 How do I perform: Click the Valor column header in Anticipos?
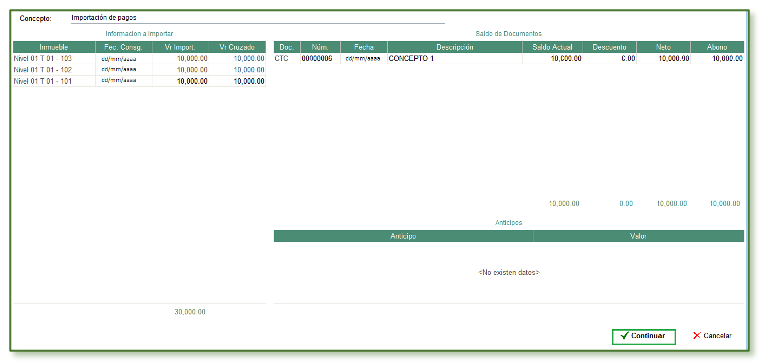point(639,236)
